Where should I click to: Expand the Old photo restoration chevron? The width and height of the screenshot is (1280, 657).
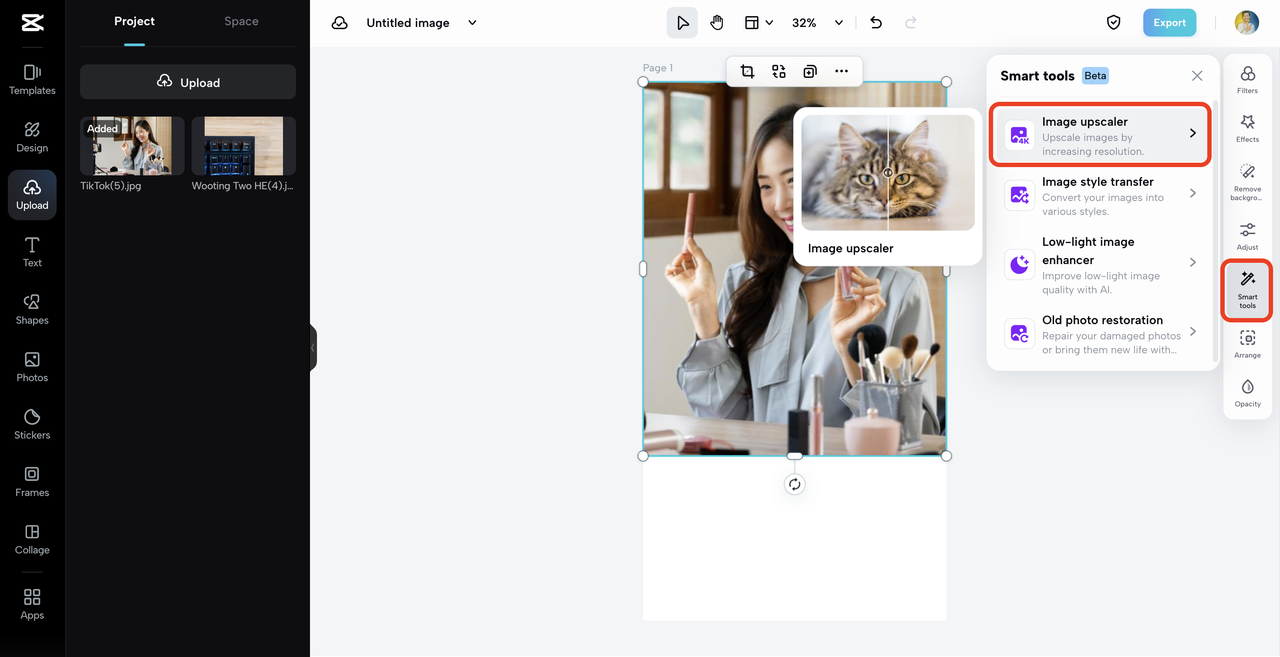point(1193,331)
